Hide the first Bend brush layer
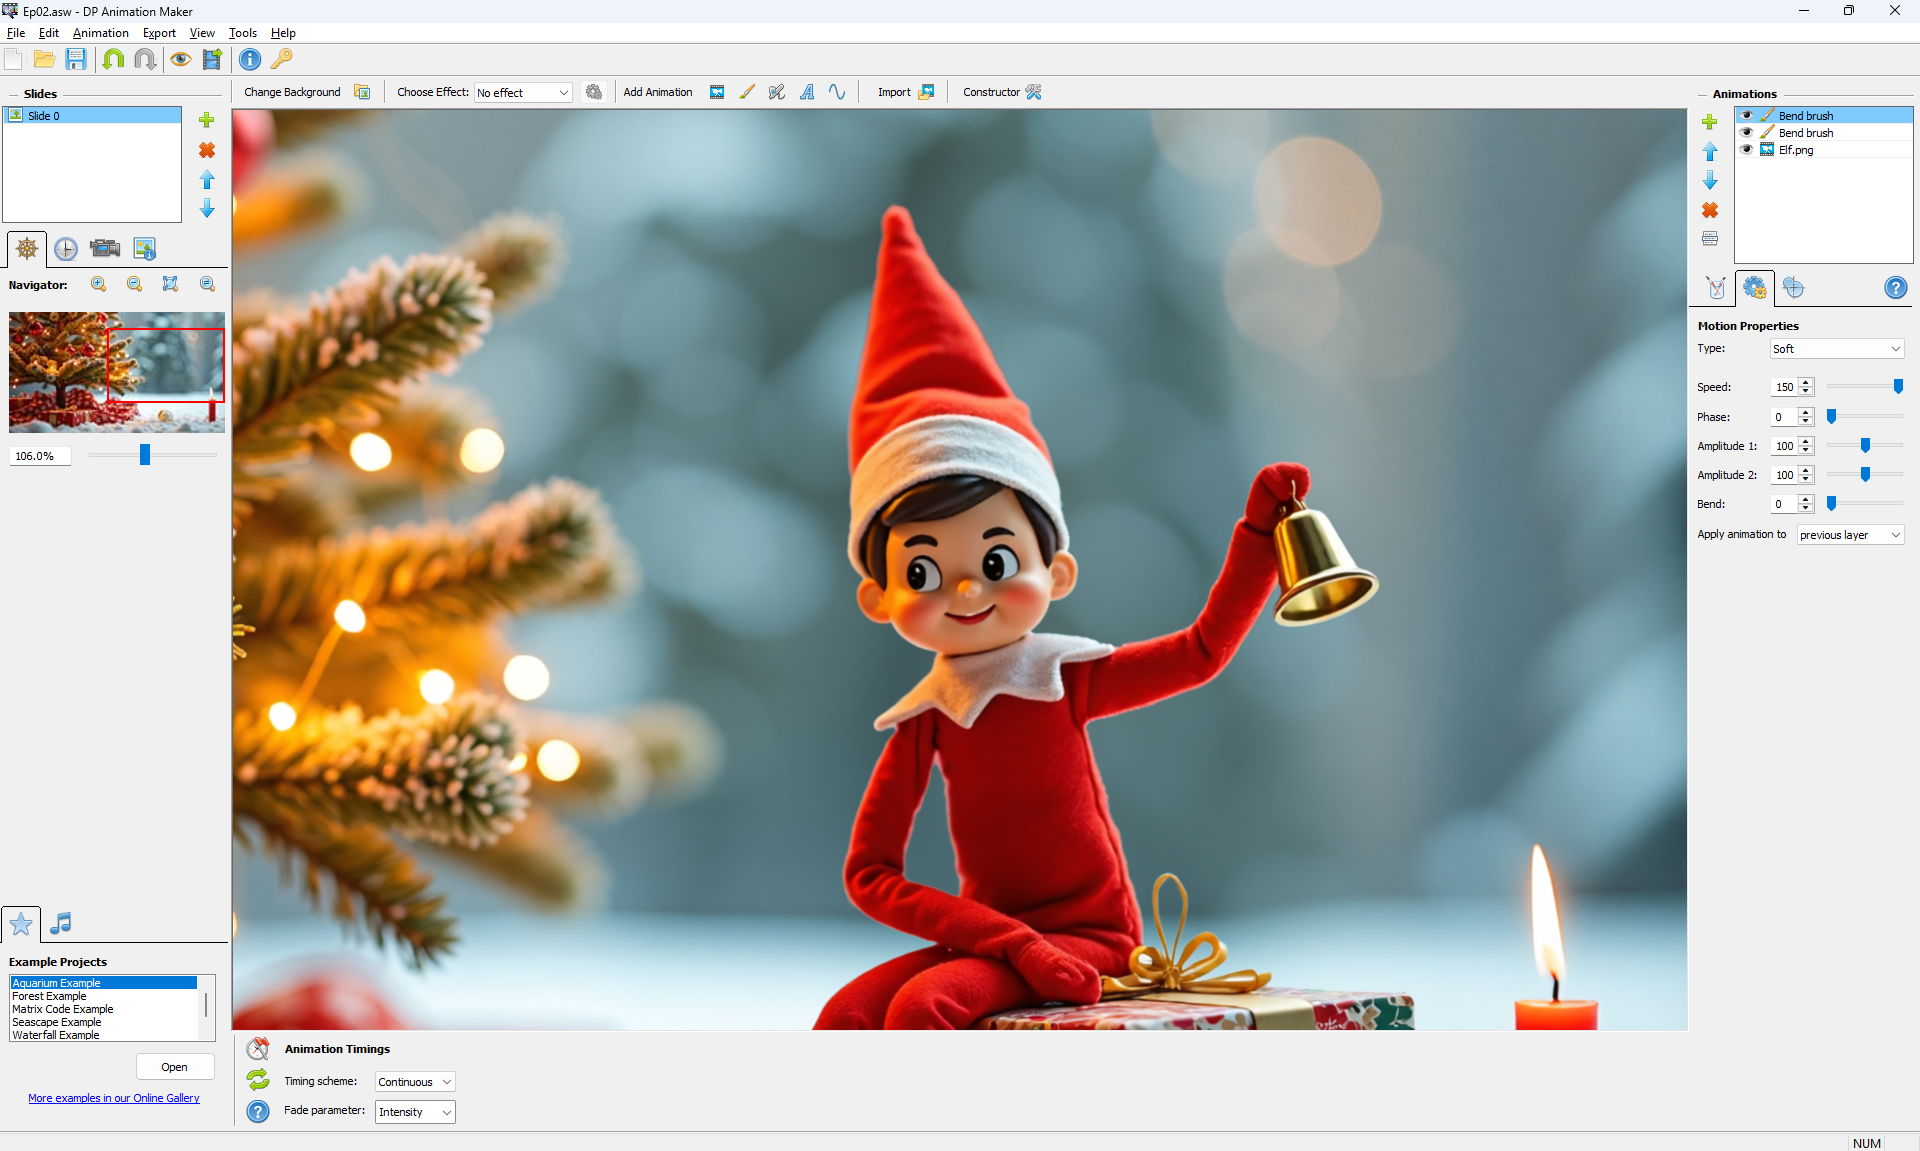This screenshot has width=1920, height=1151. pos(1747,116)
